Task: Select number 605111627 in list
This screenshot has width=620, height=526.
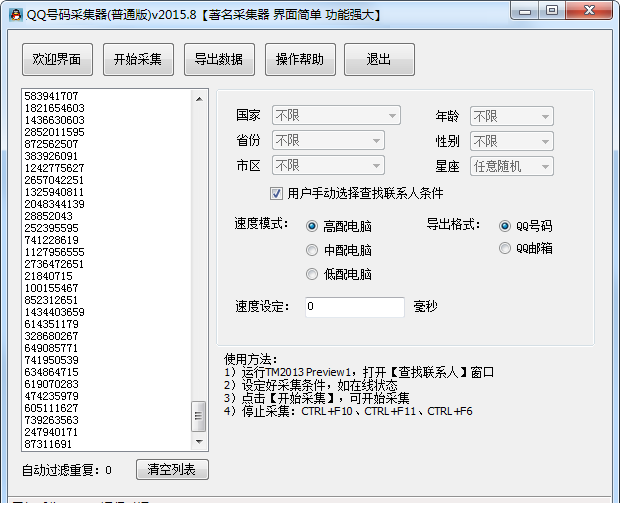Action: (51, 408)
